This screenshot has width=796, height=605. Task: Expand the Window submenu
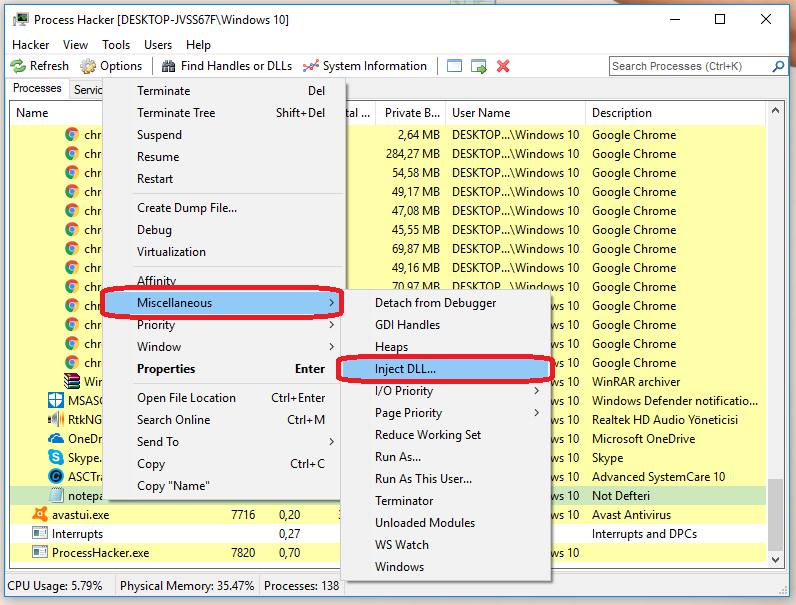point(224,347)
